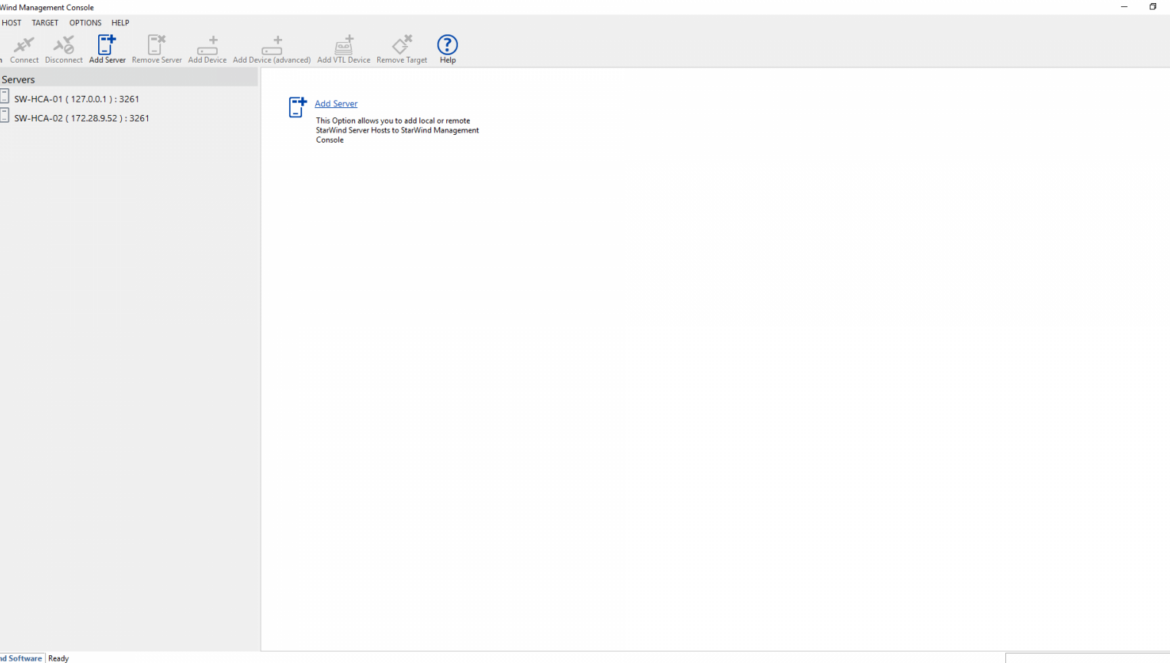Click the Remove Target toolbar icon

click(x=401, y=45)
